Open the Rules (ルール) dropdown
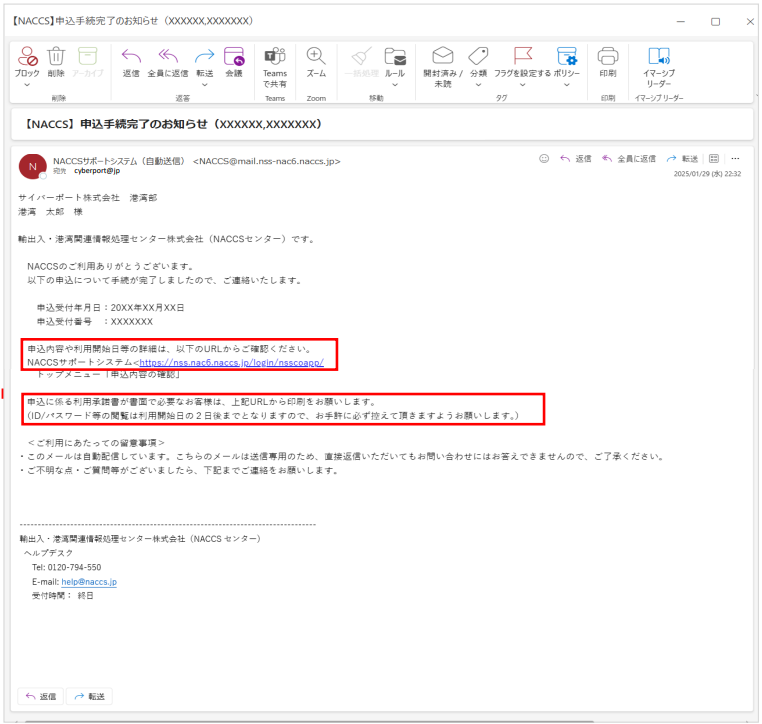 pyautogui.click(x=395, y=85)
